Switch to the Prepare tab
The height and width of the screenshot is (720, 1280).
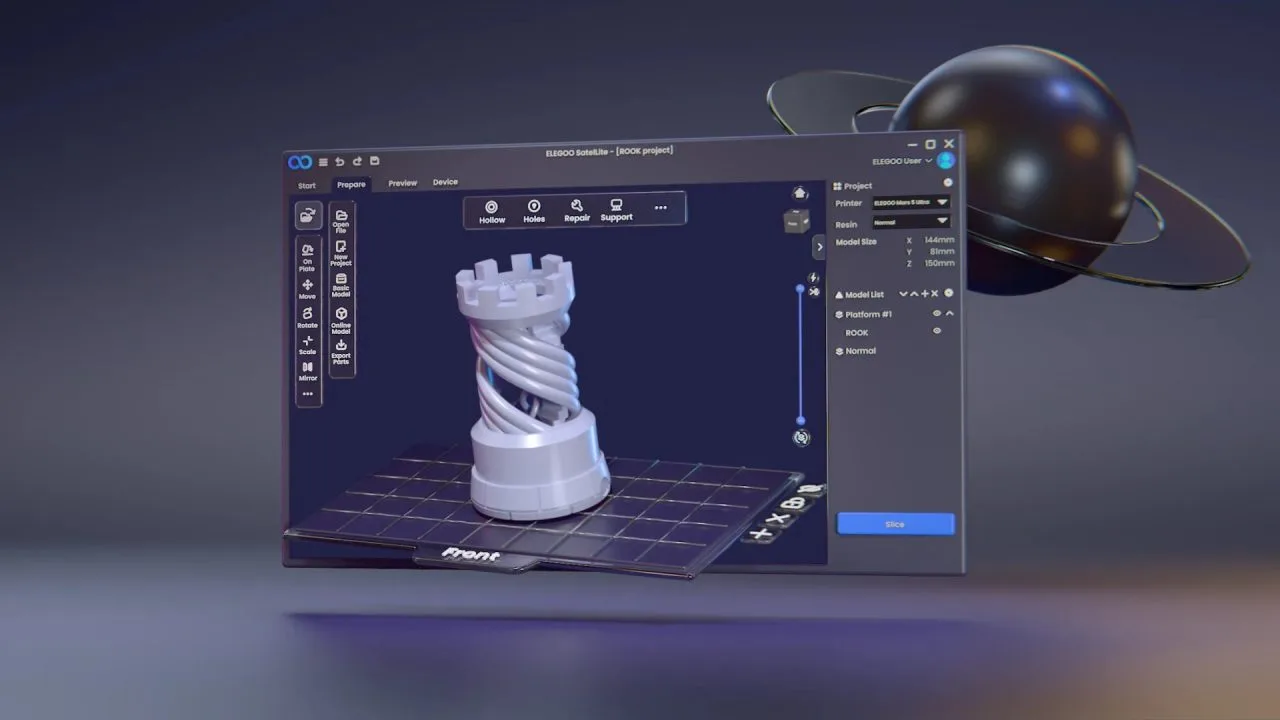(x=351, y=185)
